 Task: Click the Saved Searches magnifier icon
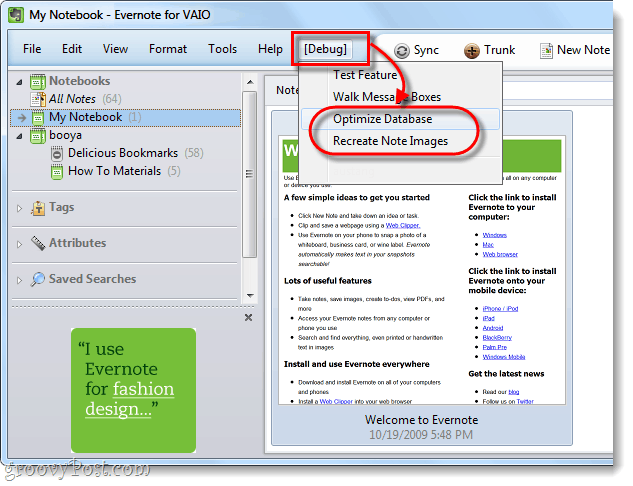38,279
